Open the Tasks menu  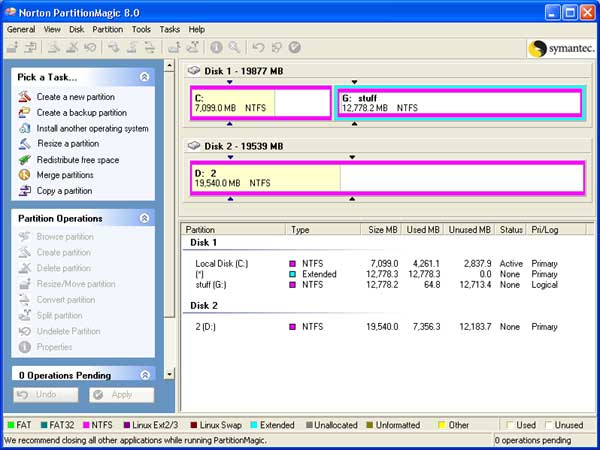(x=170, y=29)
